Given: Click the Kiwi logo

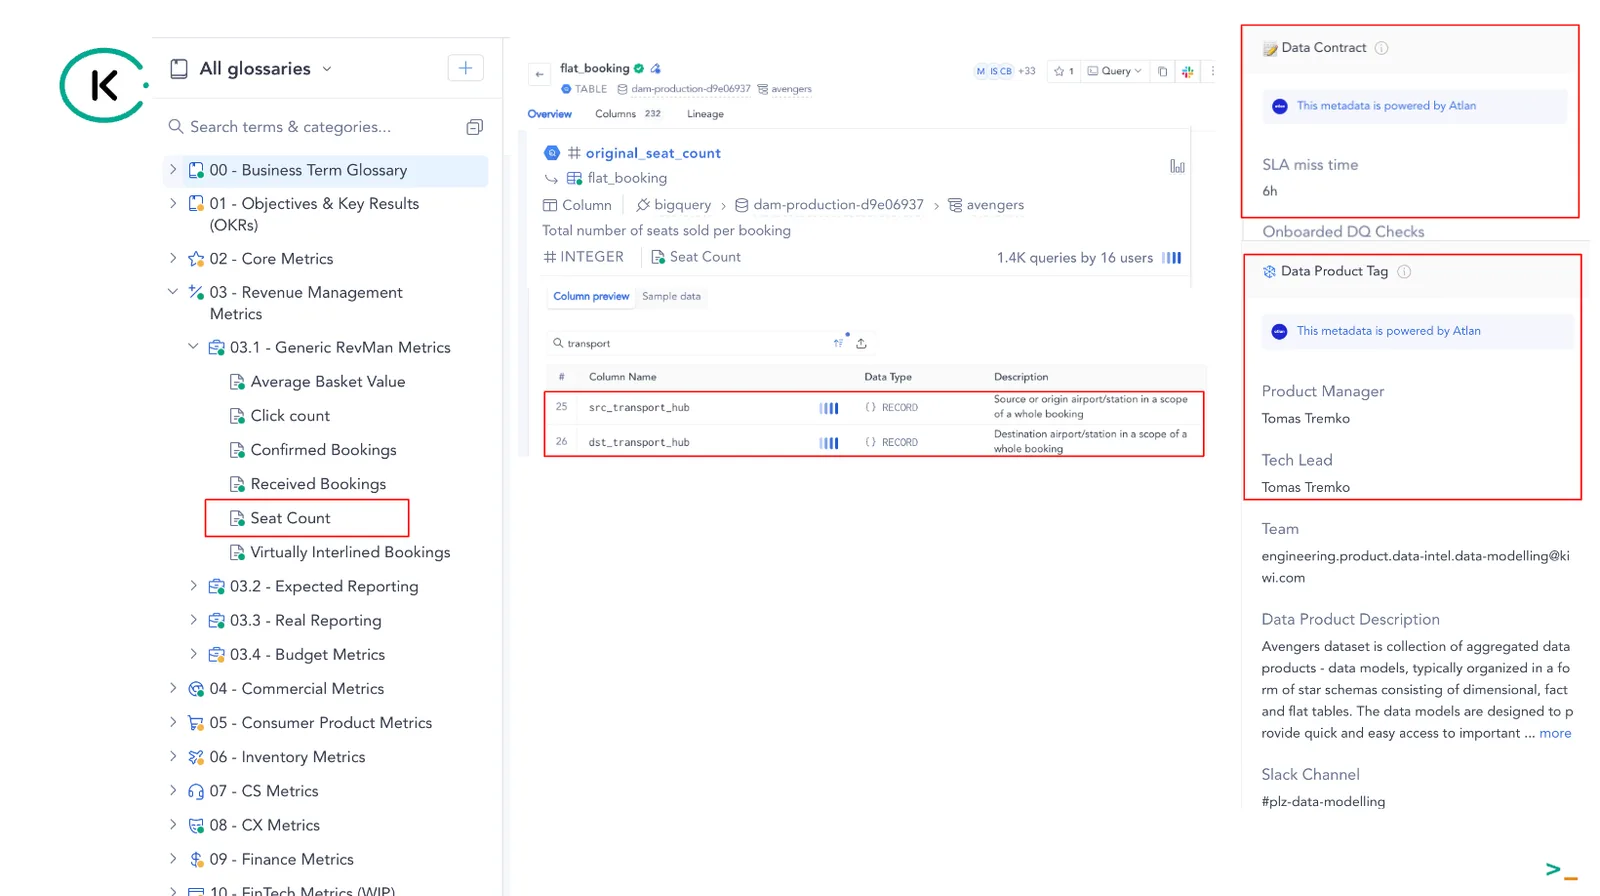Looking at the screenshot, I should 104,85.
